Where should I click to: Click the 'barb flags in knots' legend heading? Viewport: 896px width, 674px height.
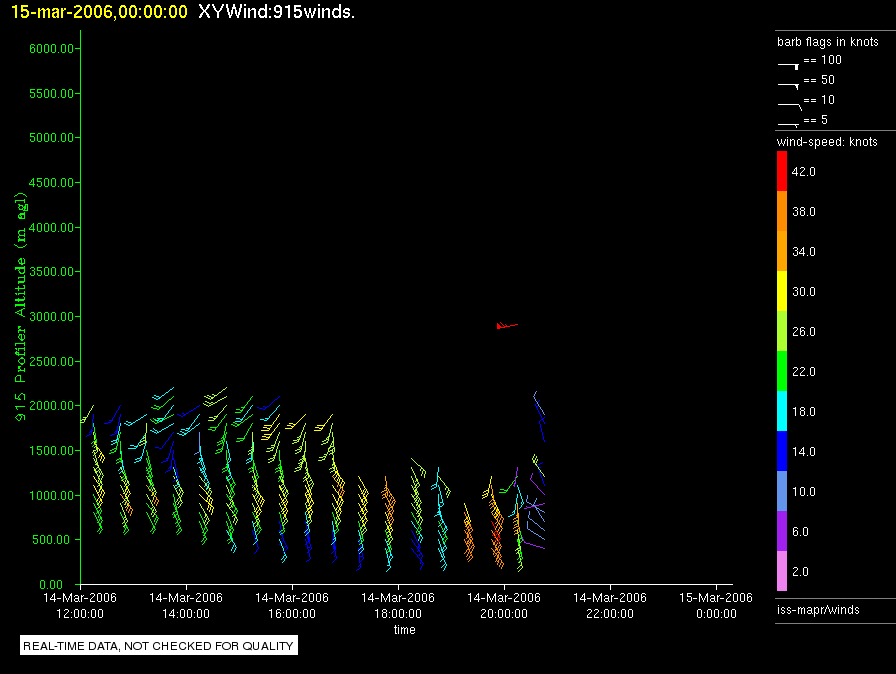[x=828, y=42]
